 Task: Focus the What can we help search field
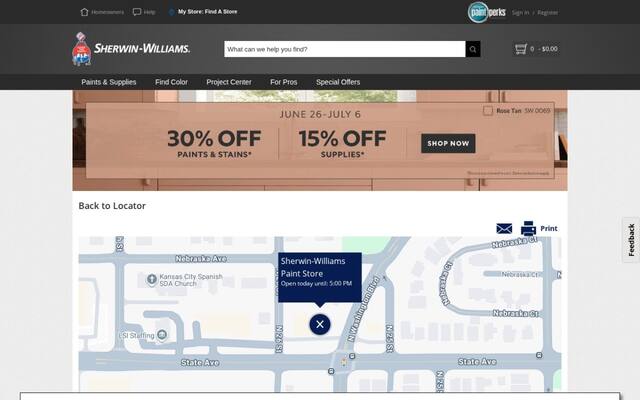pyautogui.click(x=345, y=49)
